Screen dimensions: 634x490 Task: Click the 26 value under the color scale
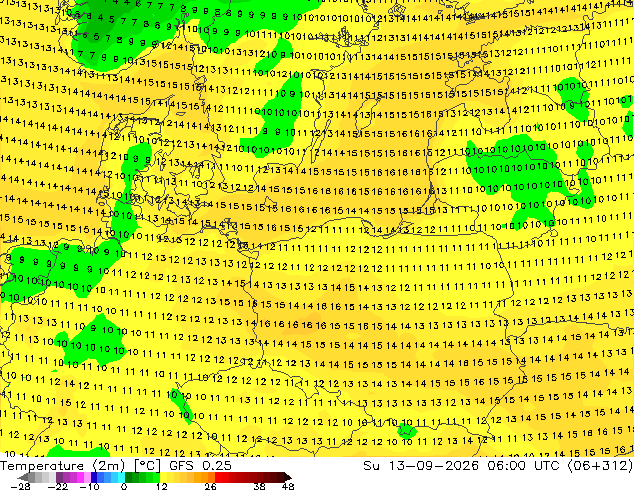(210, 486)
